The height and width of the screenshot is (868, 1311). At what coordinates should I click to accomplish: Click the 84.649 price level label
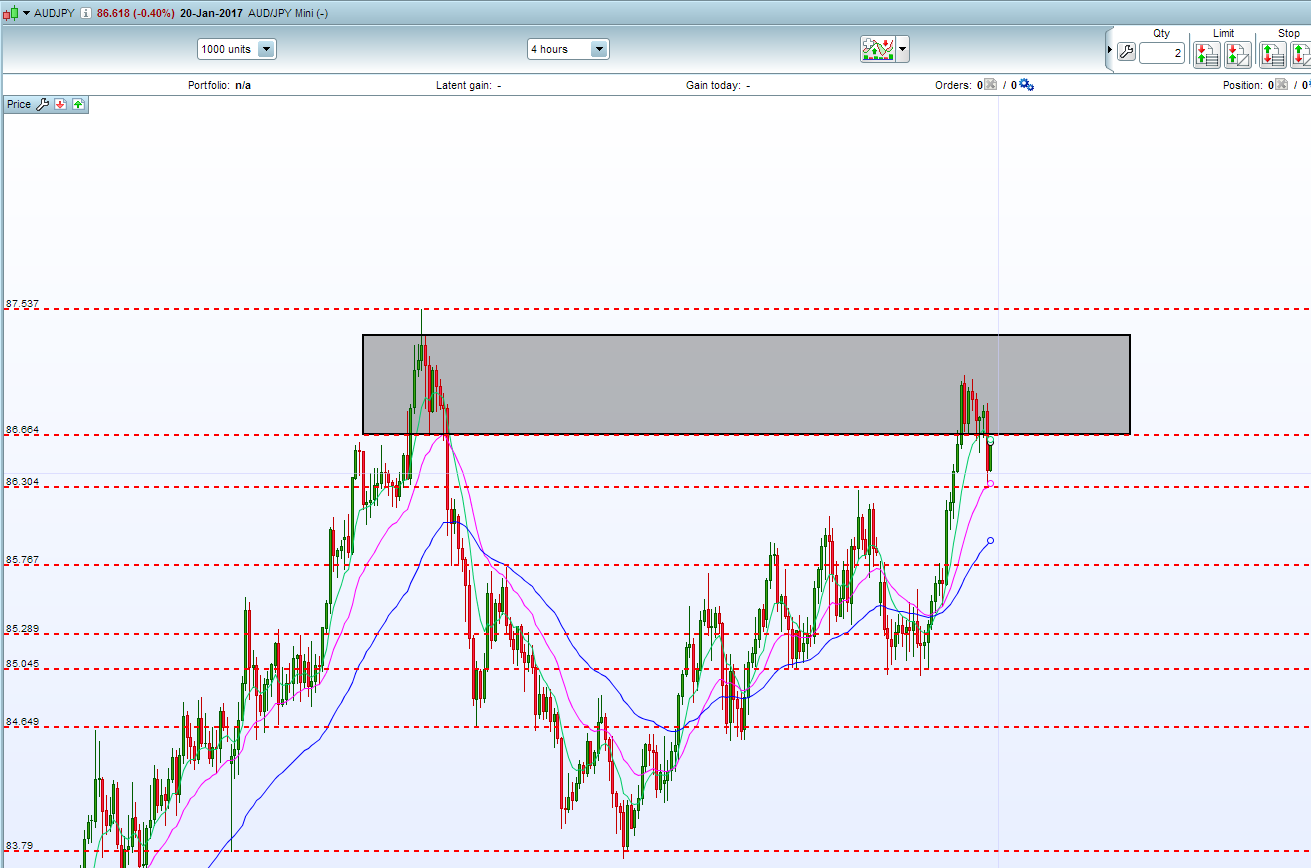pos(22,721)
